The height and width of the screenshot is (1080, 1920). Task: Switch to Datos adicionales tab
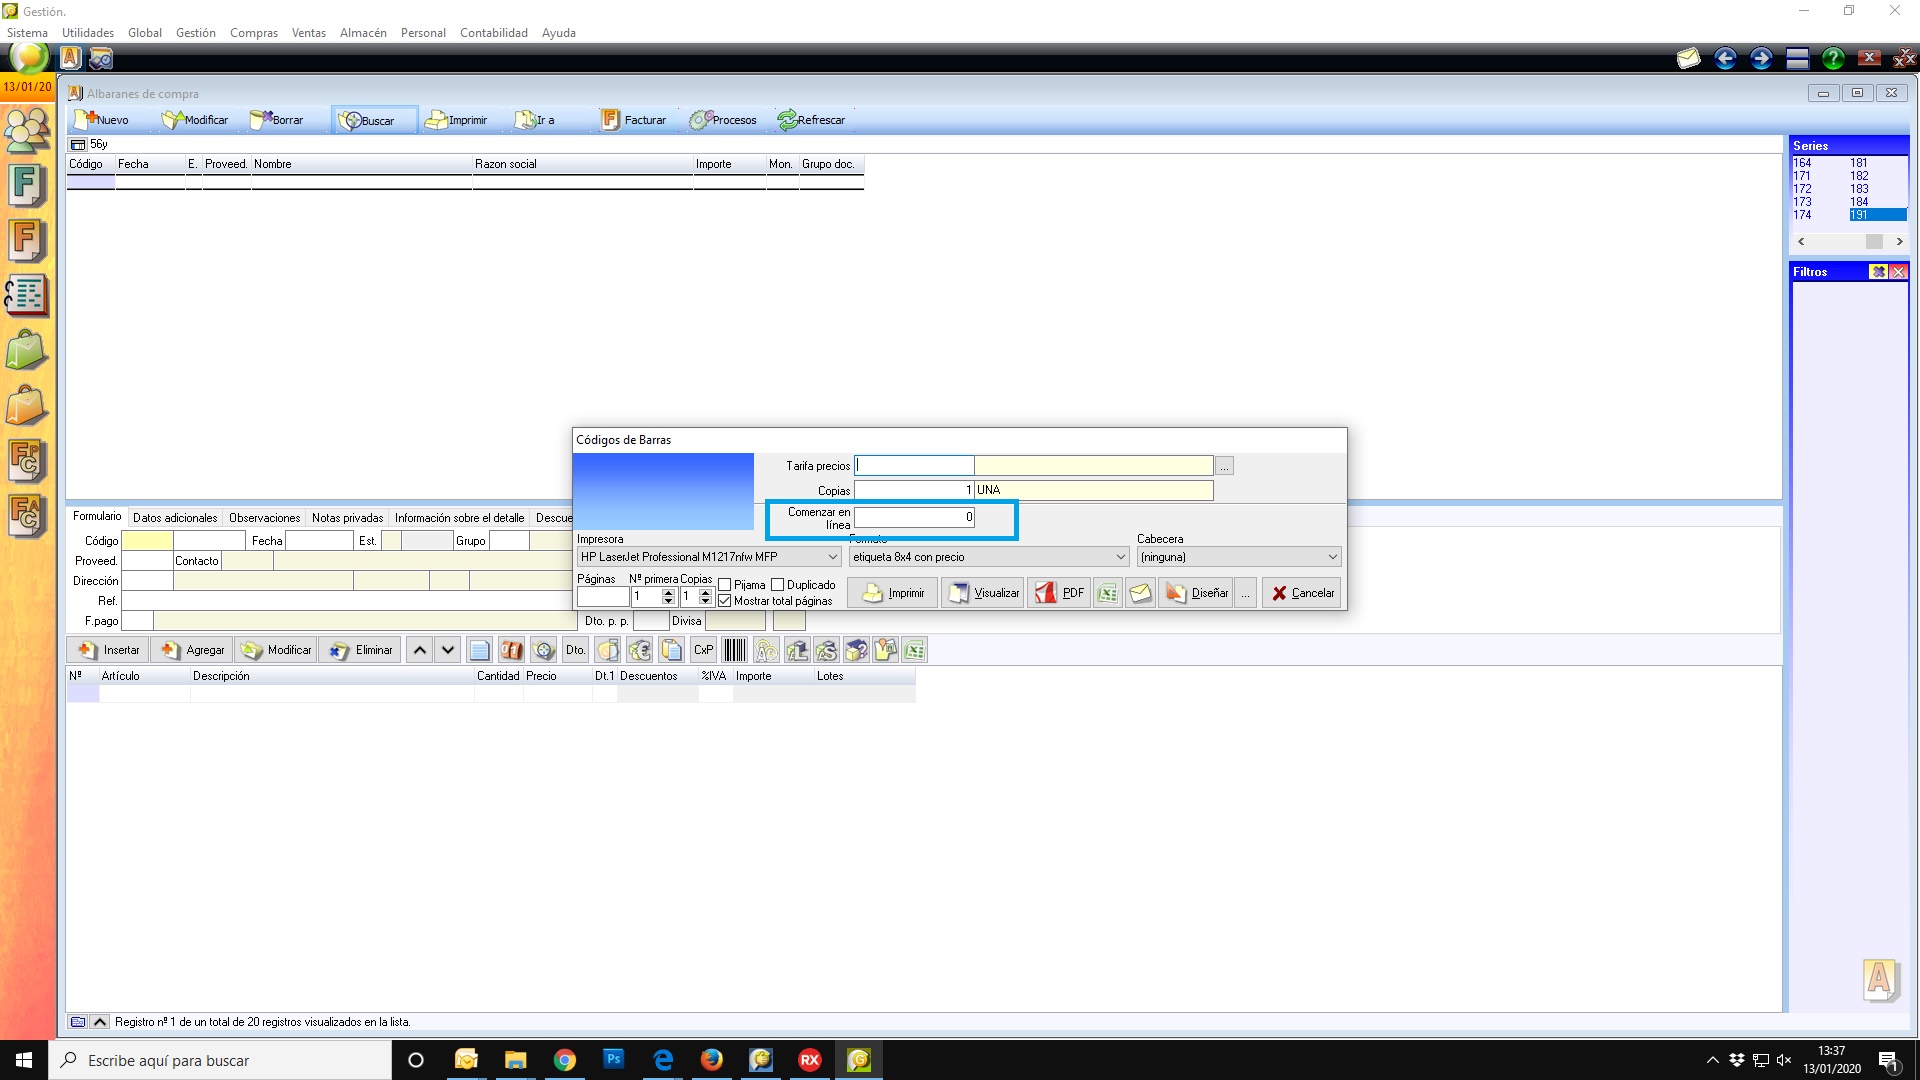pyautogui.click(x=175, y=518)
